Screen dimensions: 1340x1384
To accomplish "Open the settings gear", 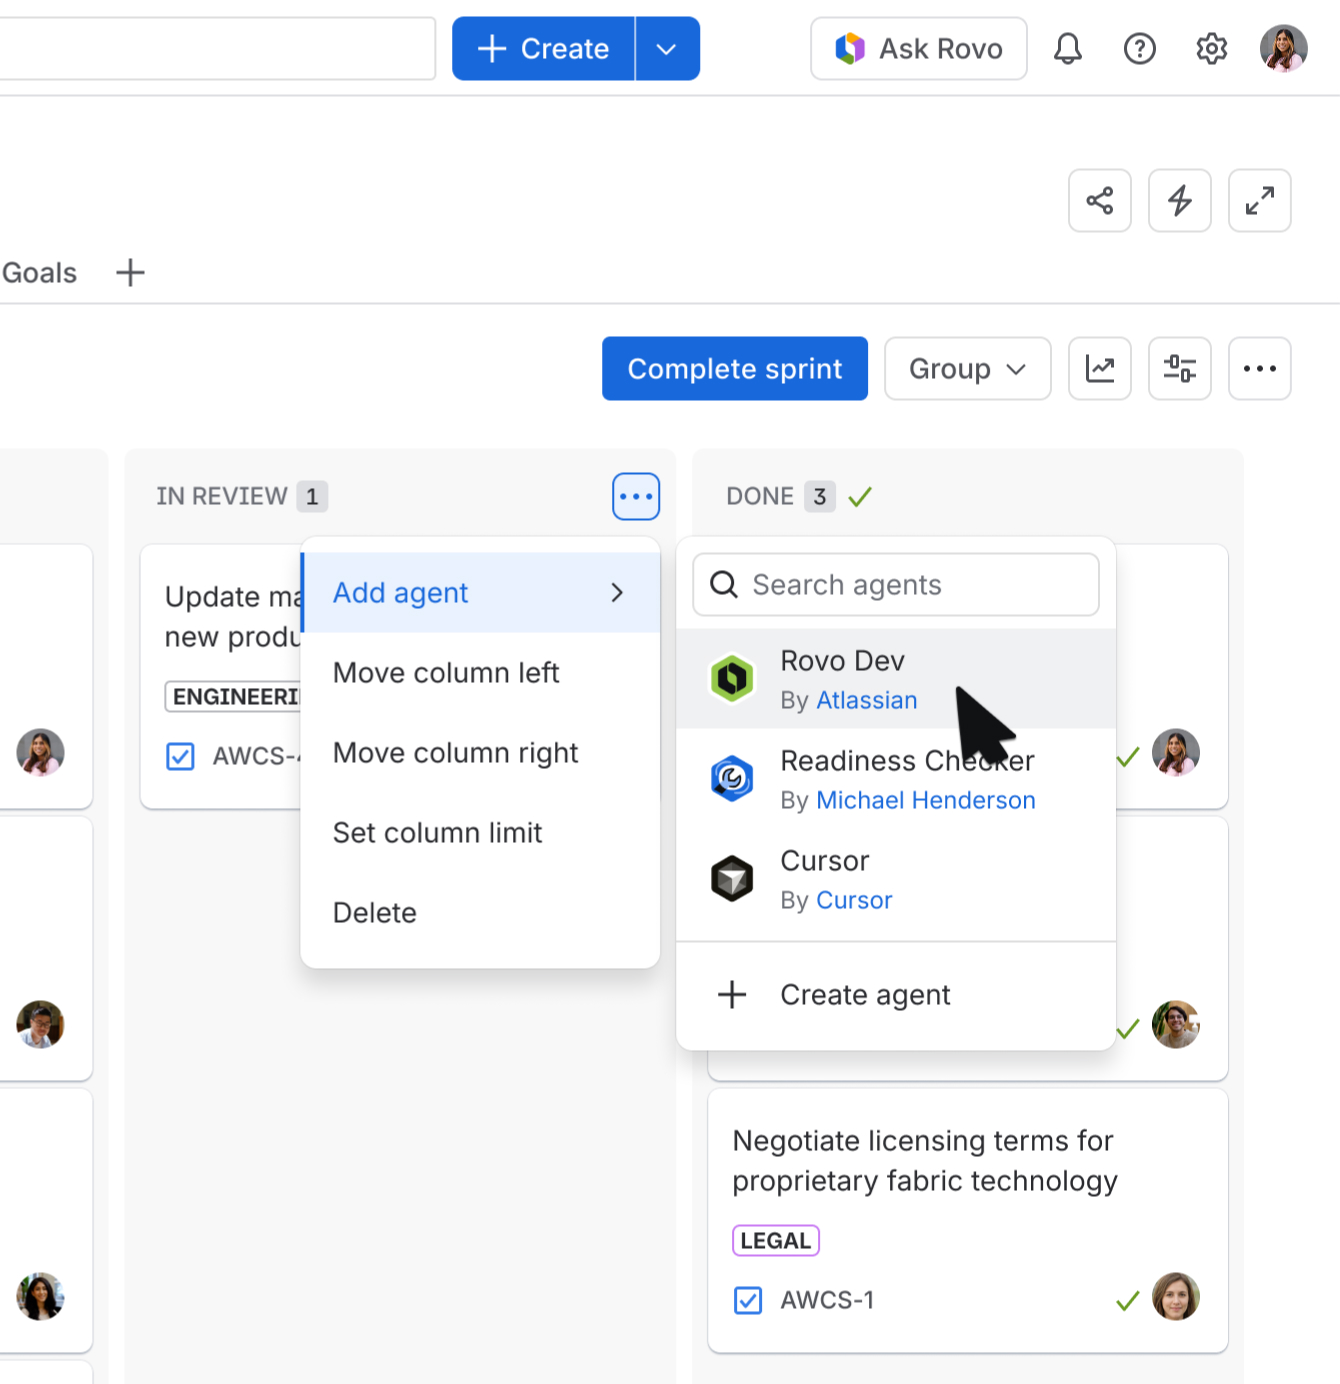I will click(x=1212, y=48).
